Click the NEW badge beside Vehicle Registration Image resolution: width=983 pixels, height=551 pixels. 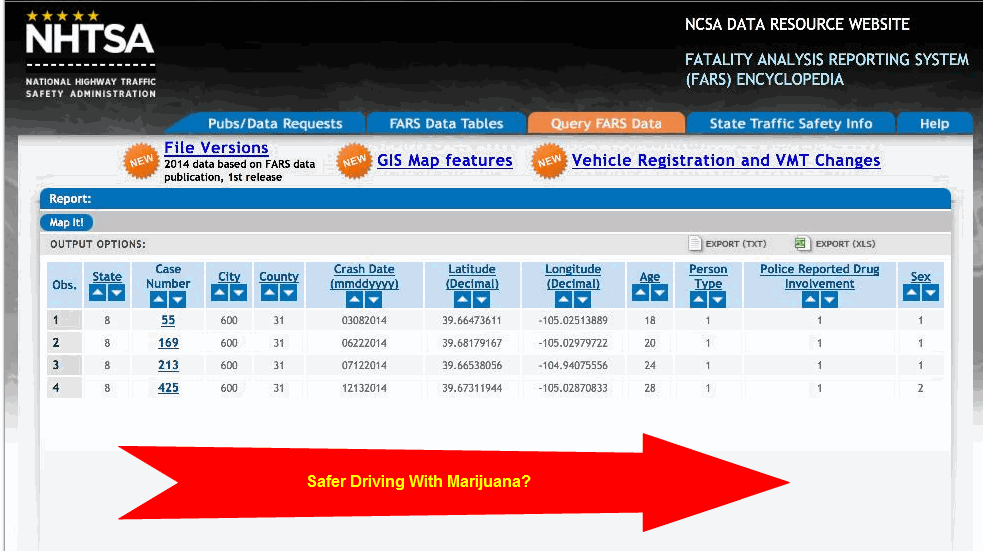[x=549, y=161]
